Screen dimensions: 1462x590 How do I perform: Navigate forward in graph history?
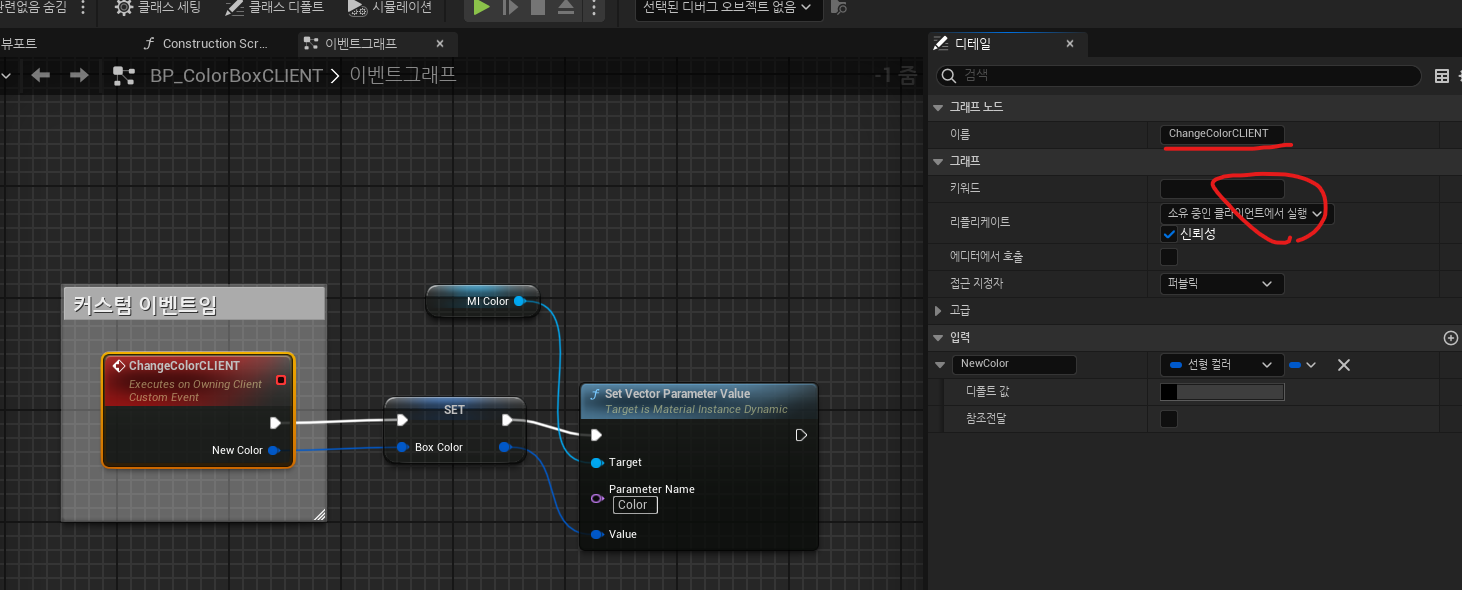[78, 76]
